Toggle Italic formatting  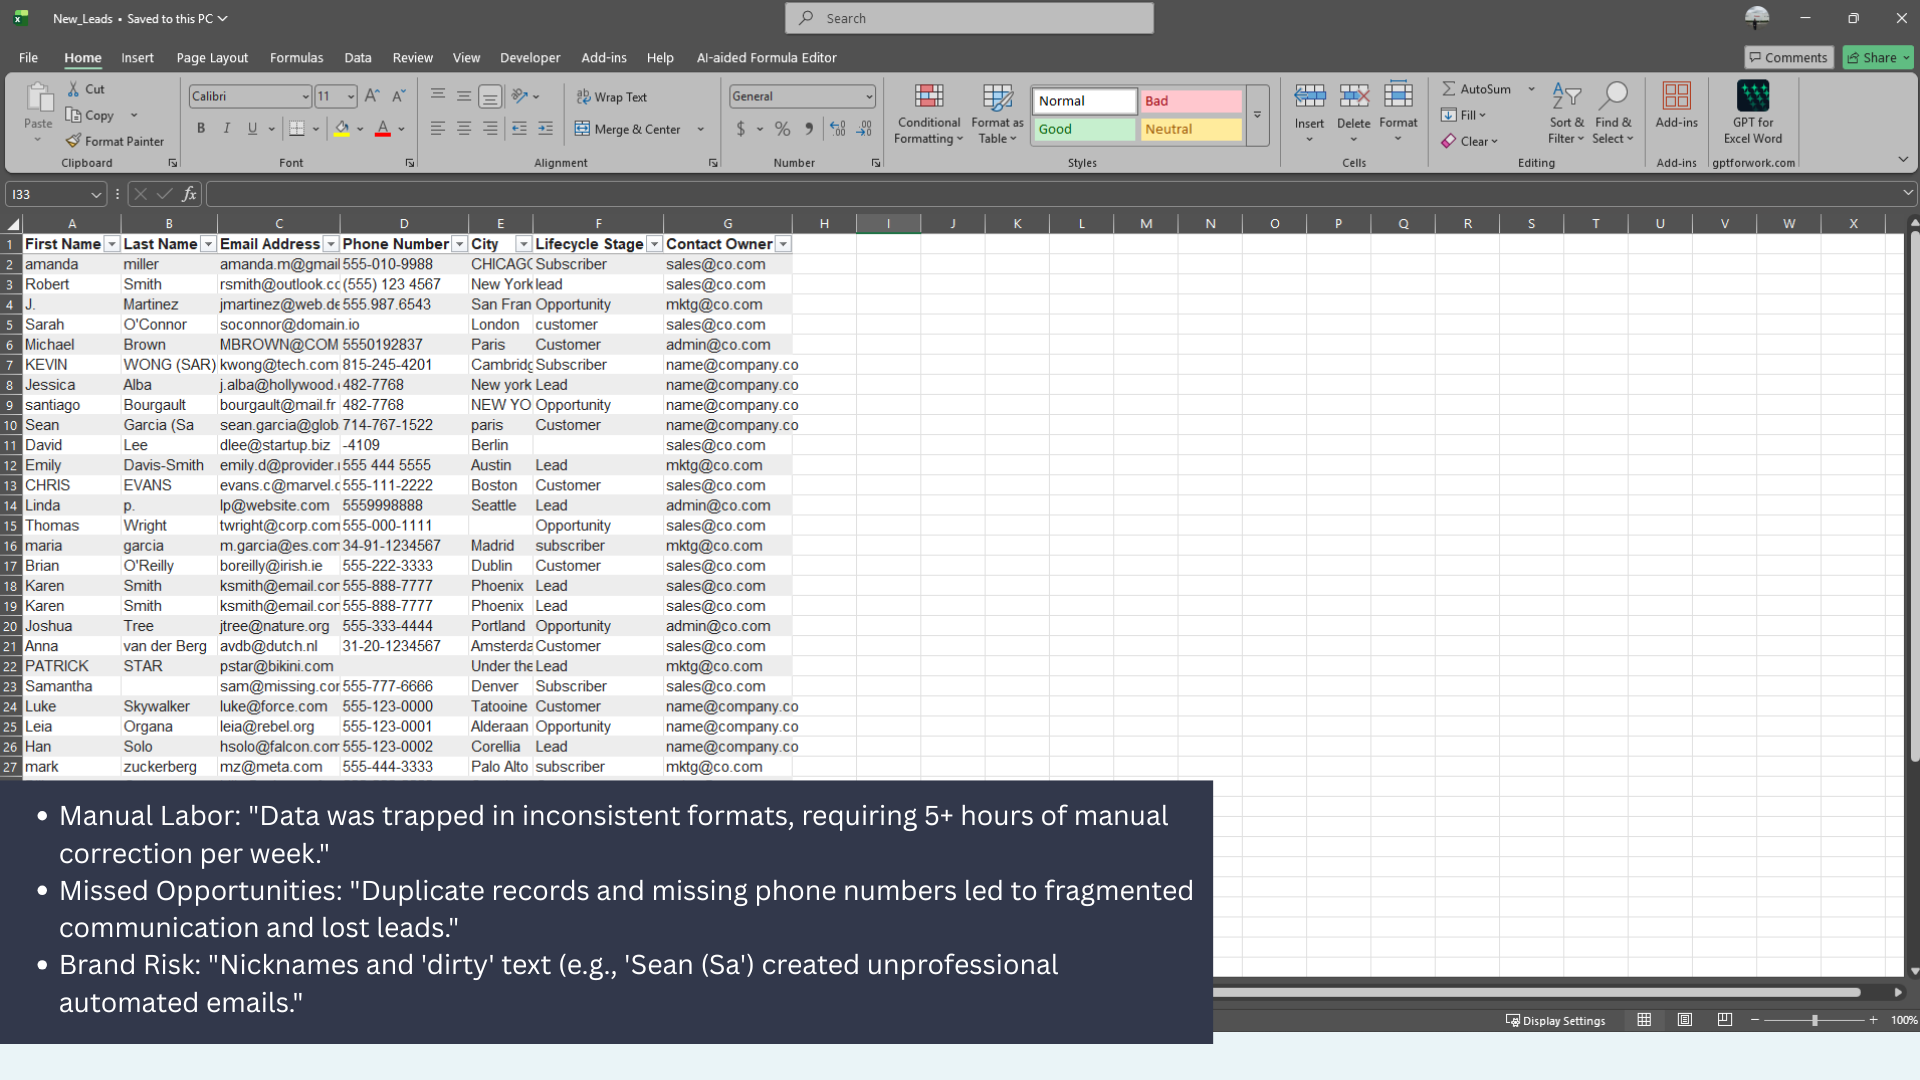[x=227, y=128]
